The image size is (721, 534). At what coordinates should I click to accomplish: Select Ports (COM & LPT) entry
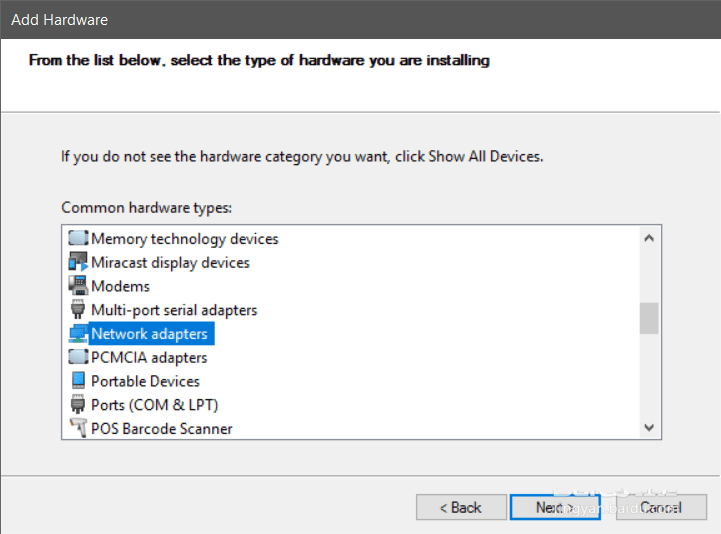coord(154,405)
